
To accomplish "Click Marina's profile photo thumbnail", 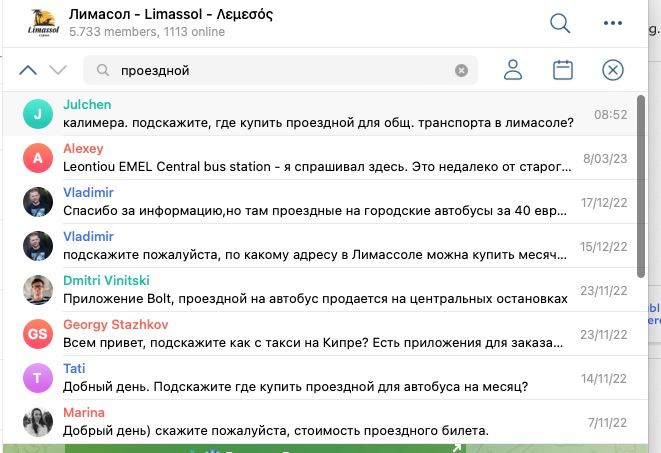I will [38, 422].
